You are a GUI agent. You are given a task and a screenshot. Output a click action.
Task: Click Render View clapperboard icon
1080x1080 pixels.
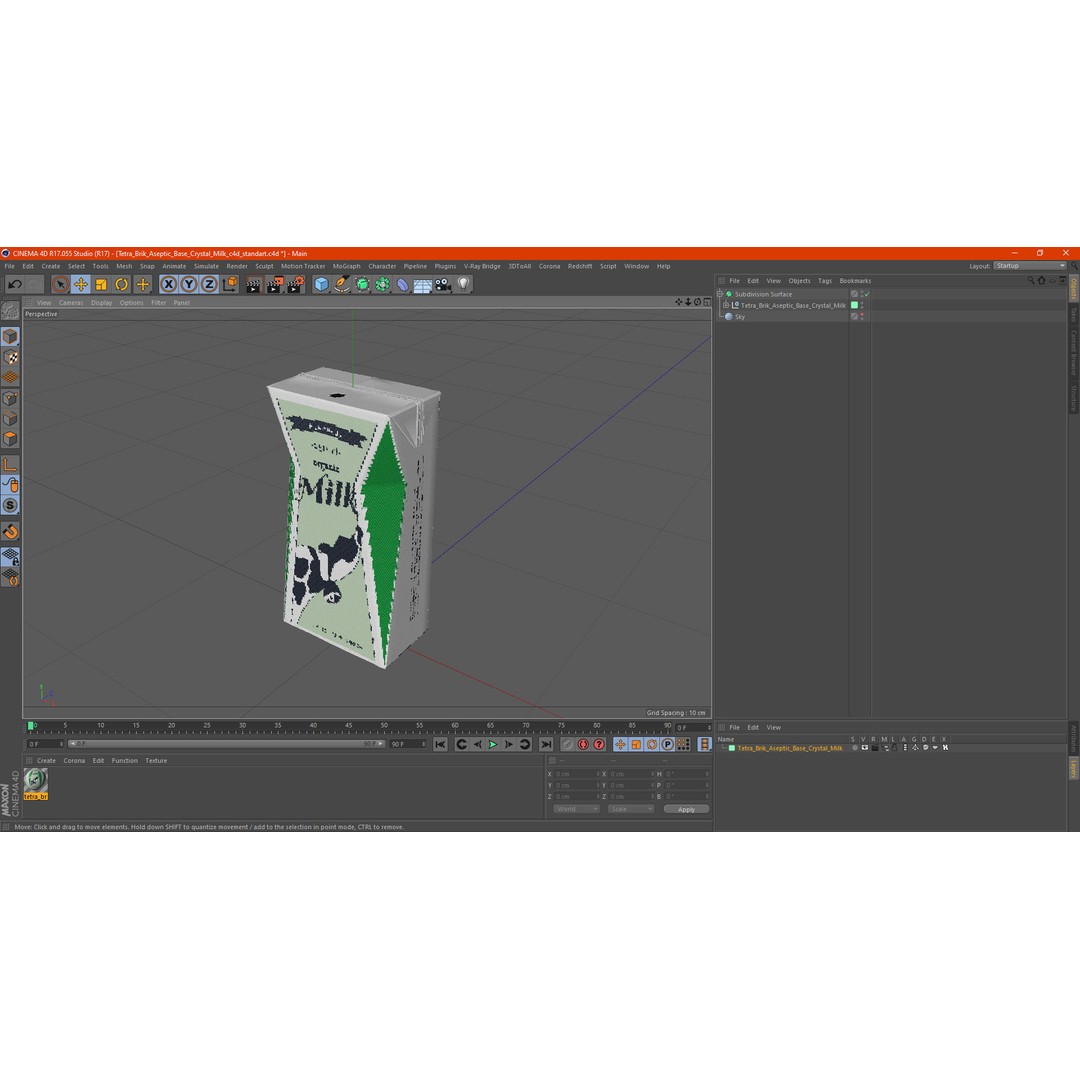(x=254, y=284)
